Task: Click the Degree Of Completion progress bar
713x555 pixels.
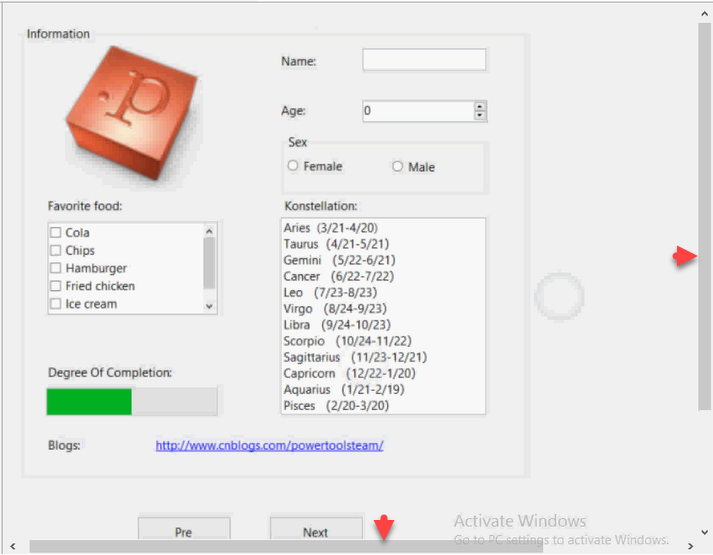Action: click(x=132, y=401)
